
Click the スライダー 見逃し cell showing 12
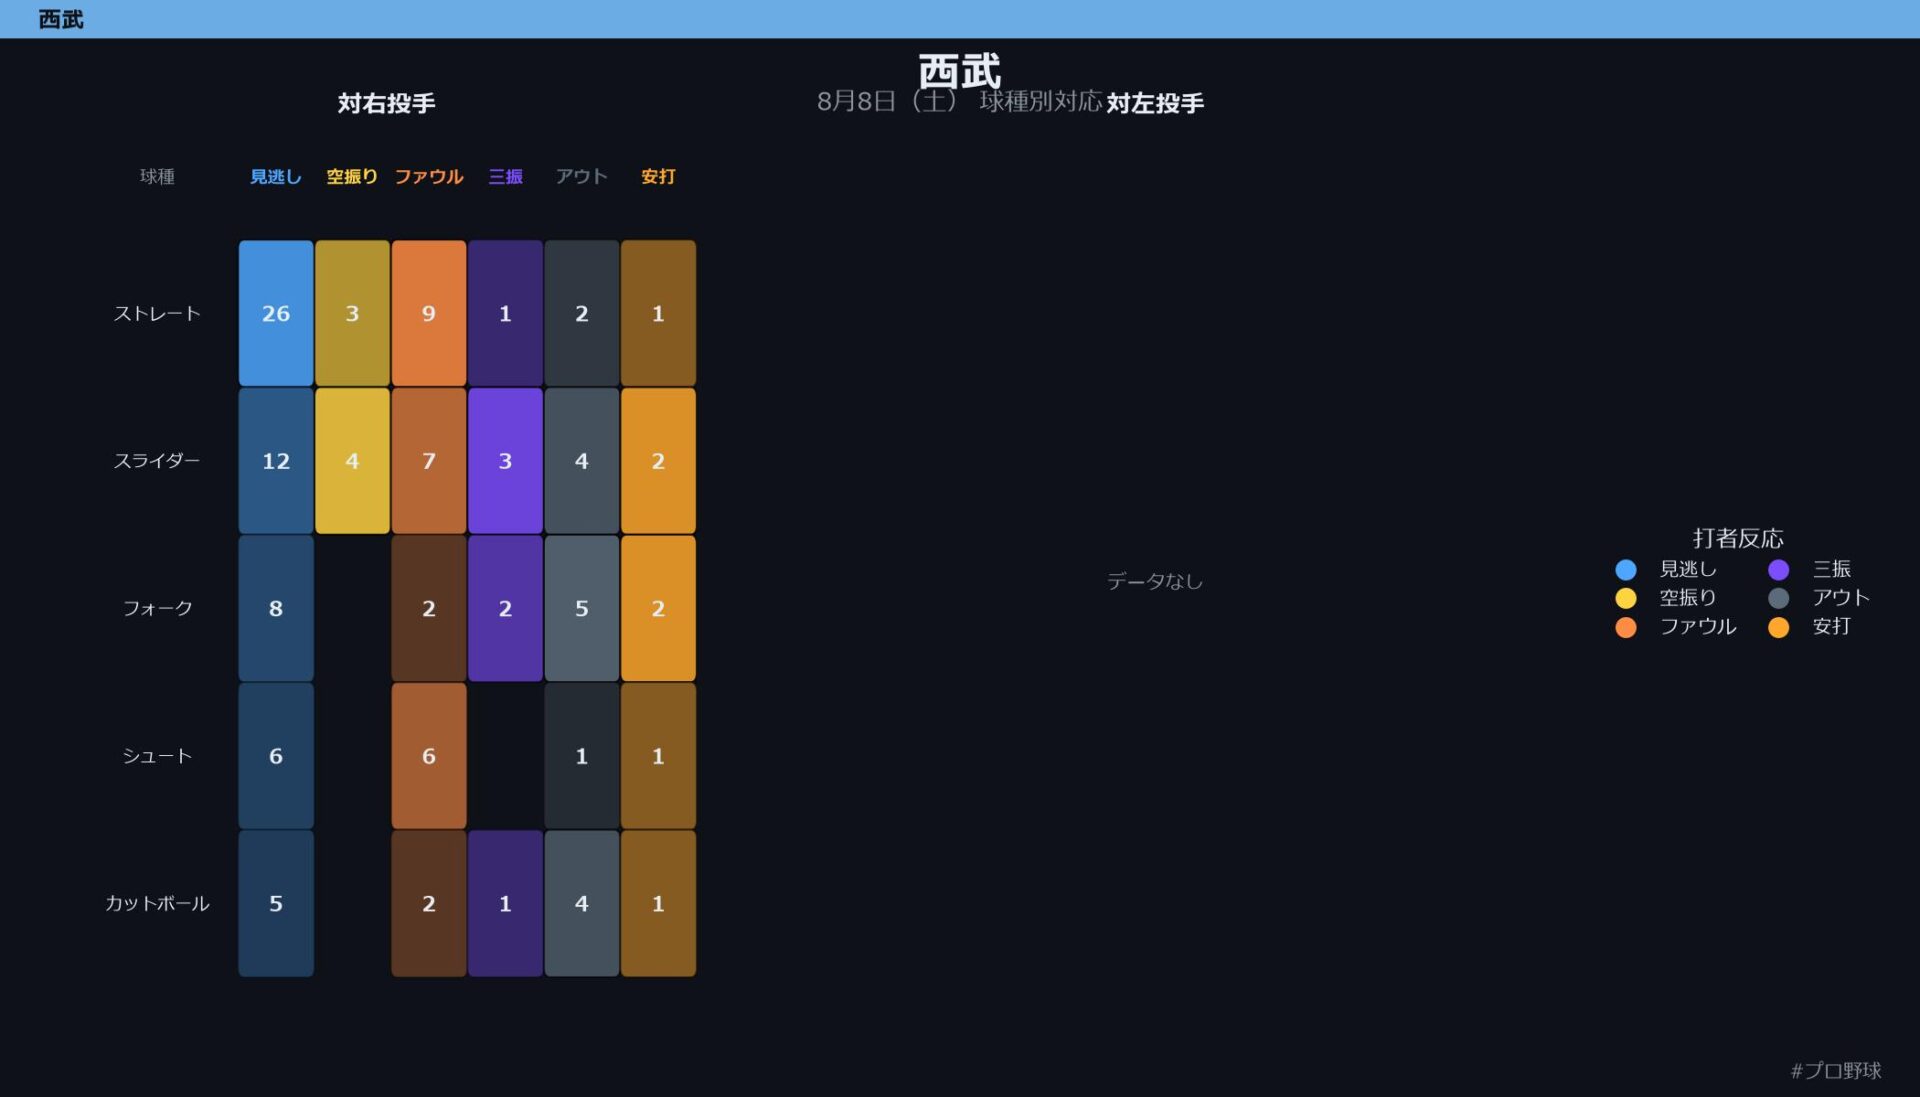click(276, 461)
